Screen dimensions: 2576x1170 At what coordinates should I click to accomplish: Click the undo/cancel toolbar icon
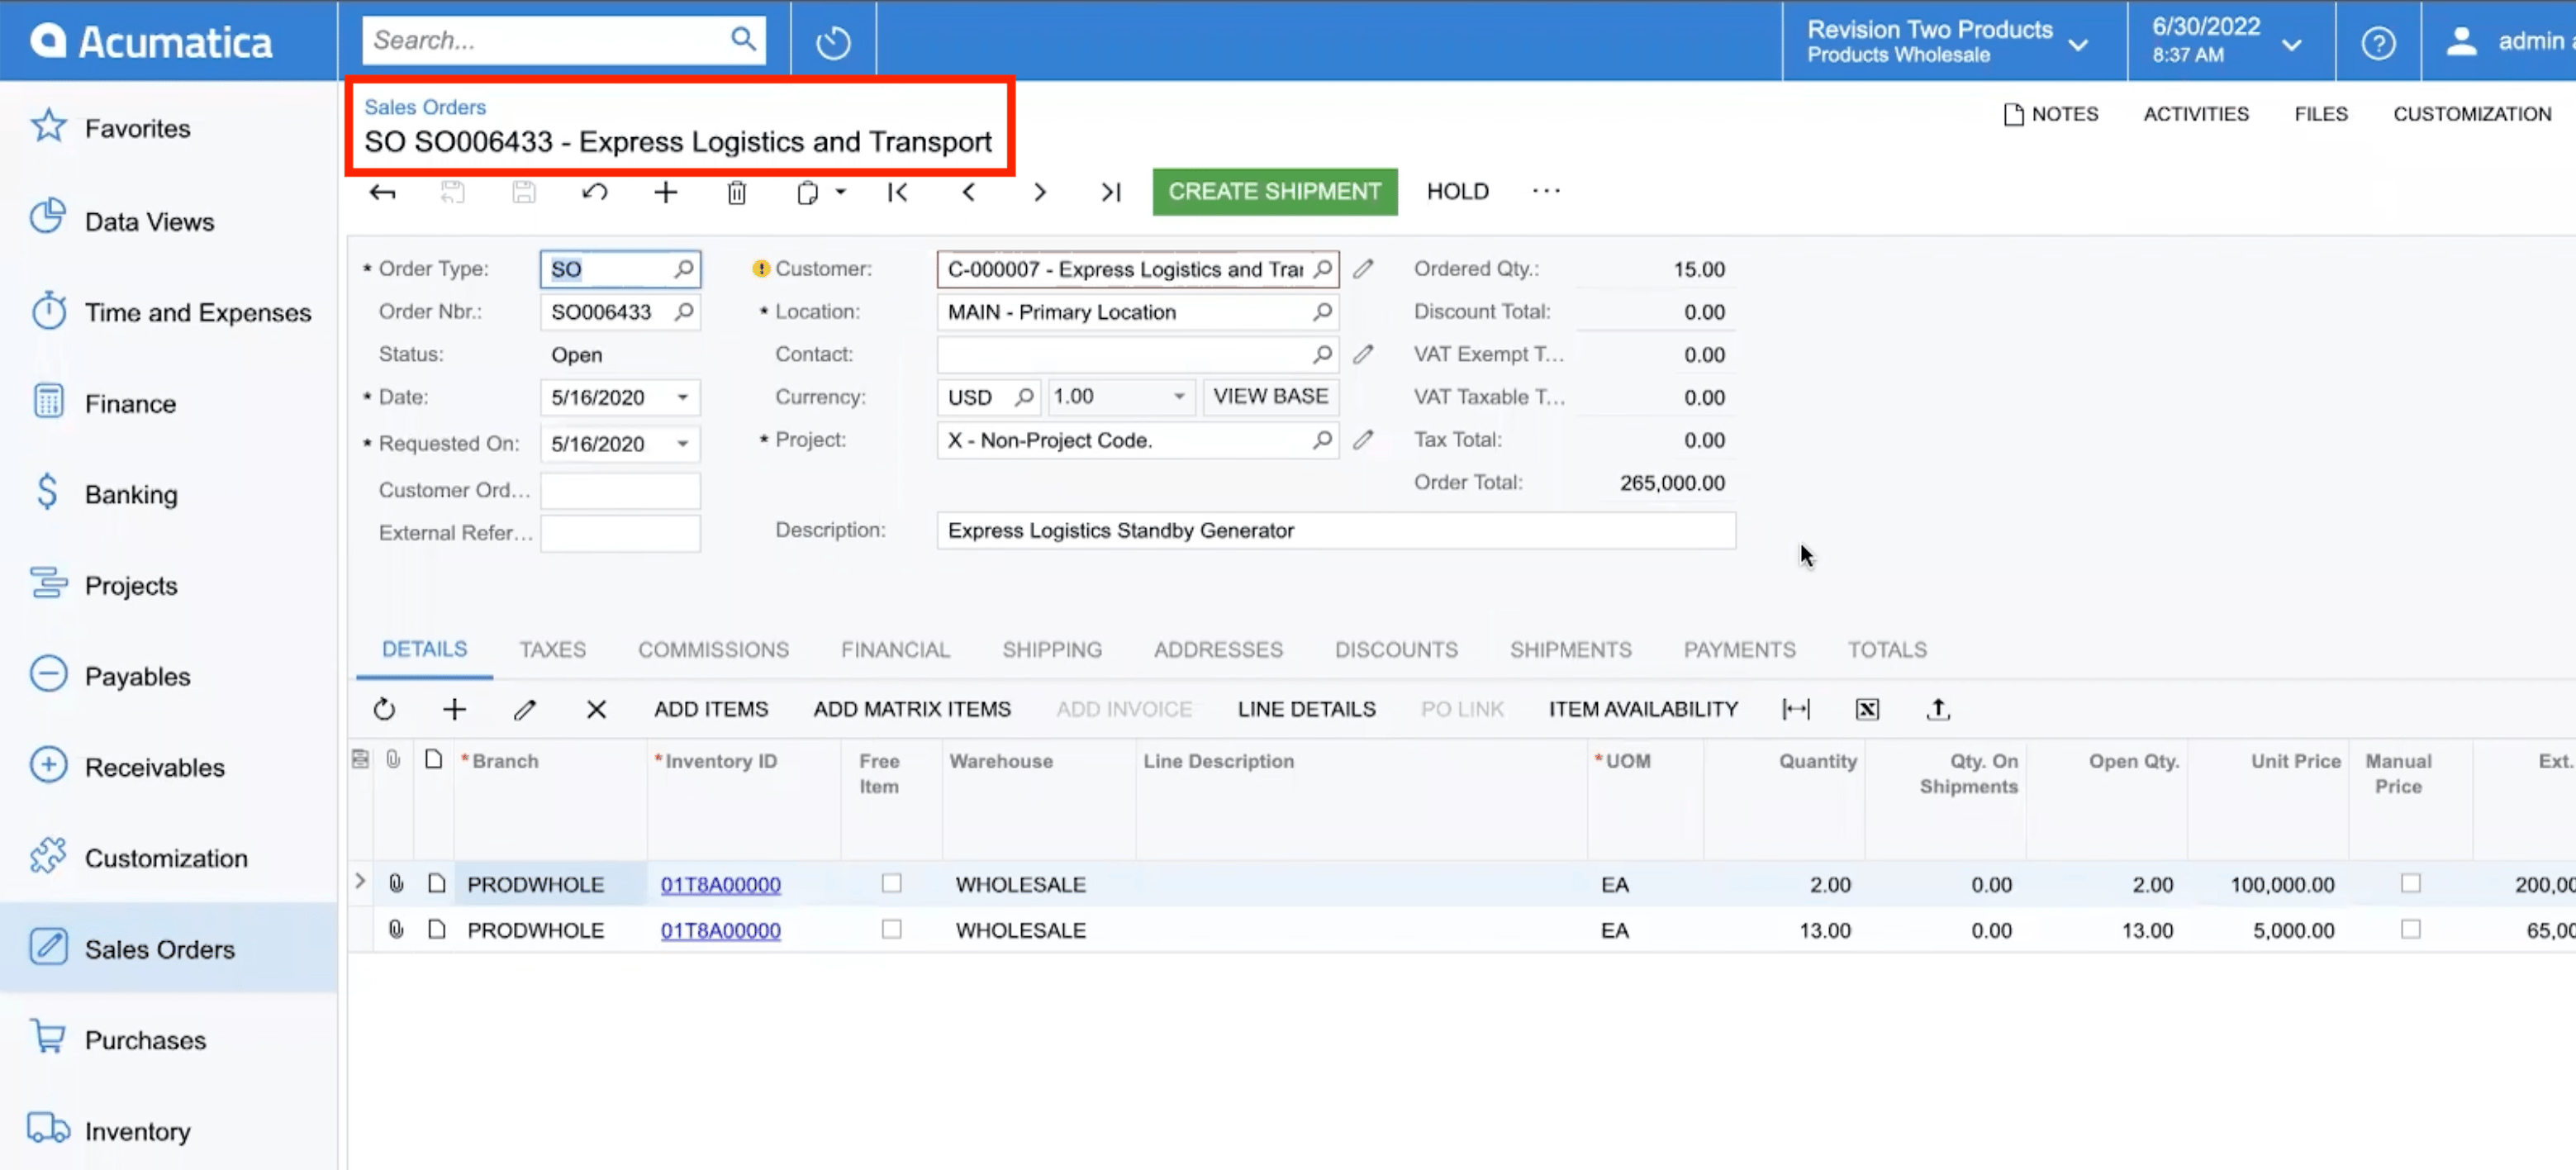[595, 192]
